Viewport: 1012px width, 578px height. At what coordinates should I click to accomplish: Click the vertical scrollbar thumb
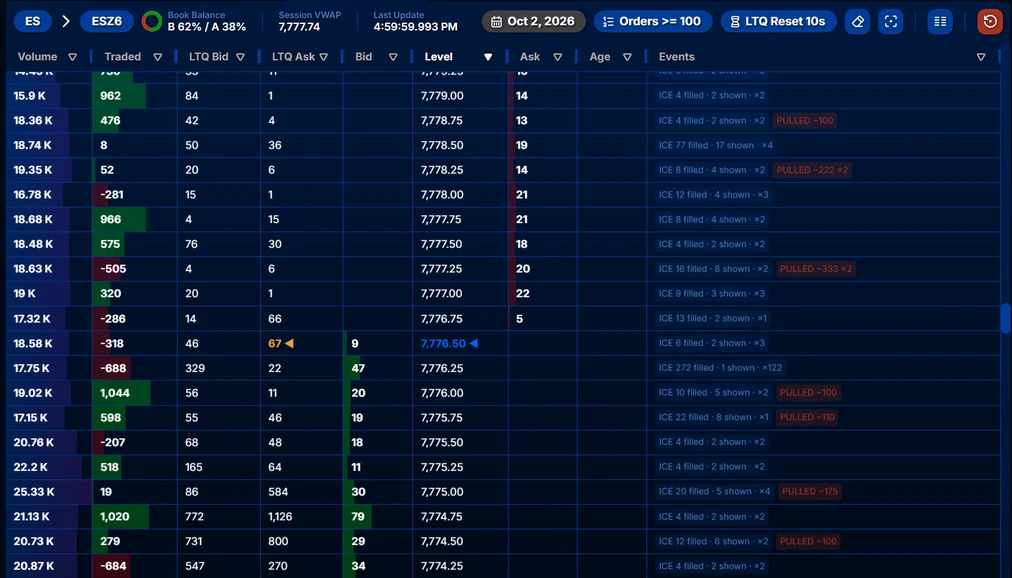tap(1006, 318)
